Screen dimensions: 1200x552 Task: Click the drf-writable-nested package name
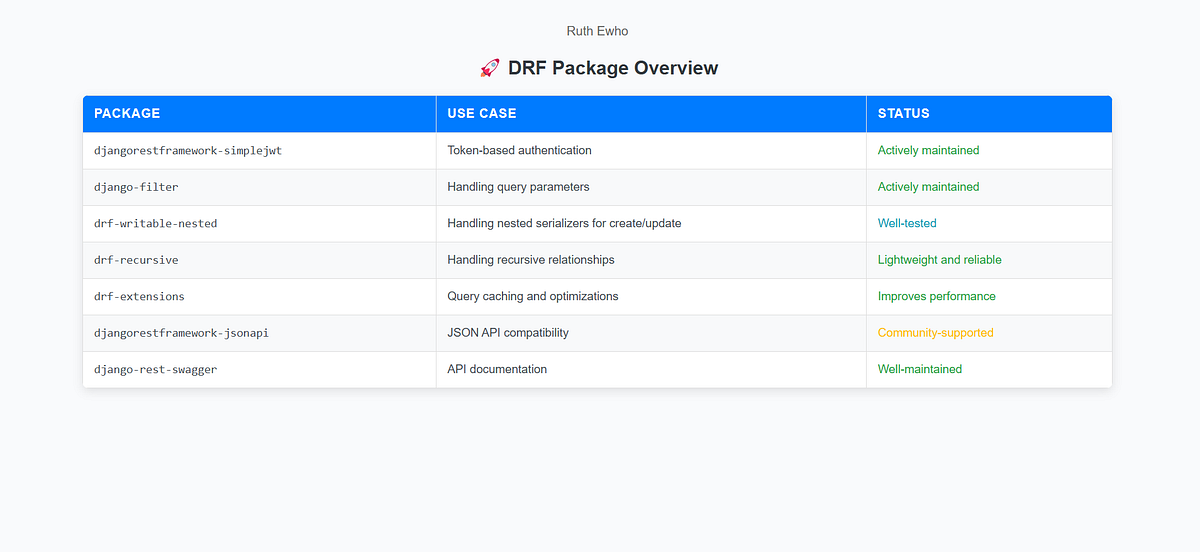[x=155, y=224]
